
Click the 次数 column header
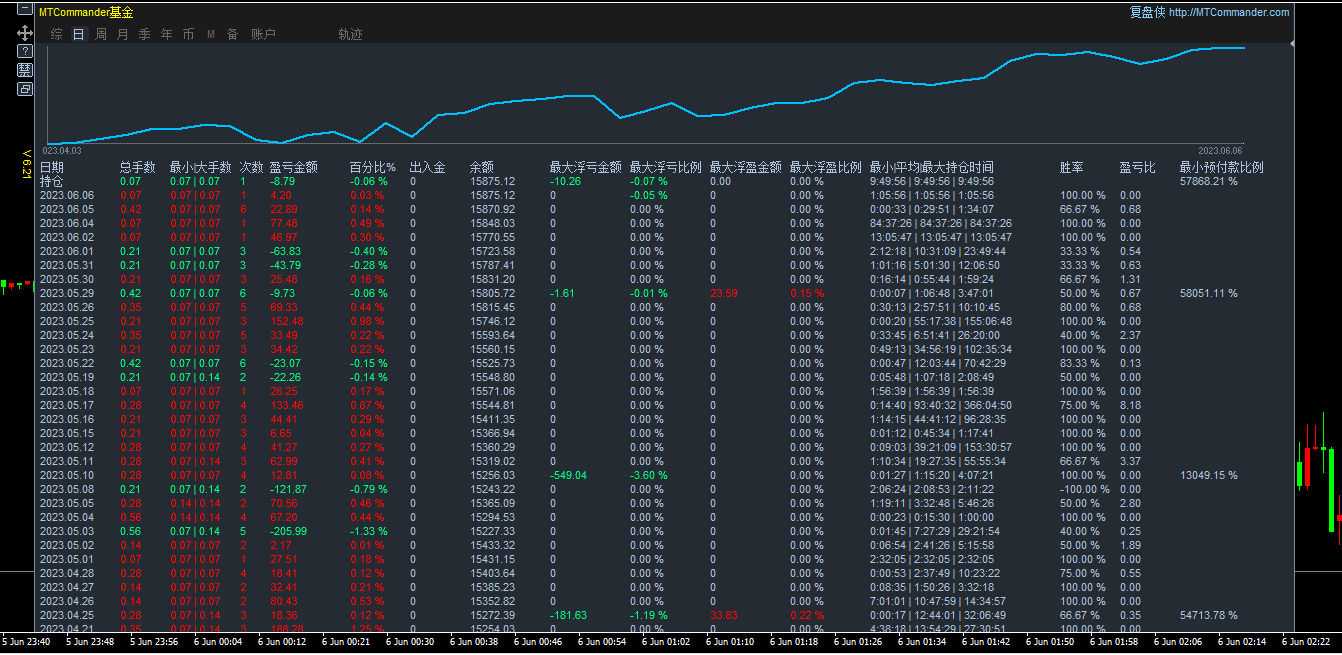coord(251,168)
